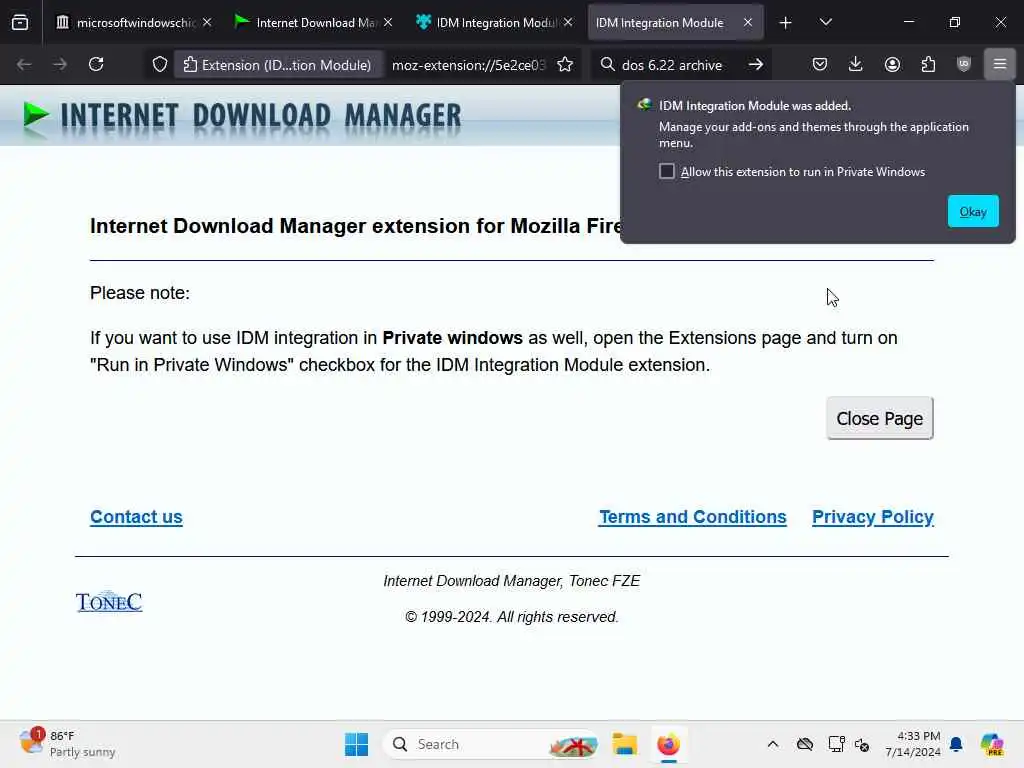Image resolution: width=1024 pixels, height=768 pixels.
Task: Go forward to the next page
Action: 59,64
